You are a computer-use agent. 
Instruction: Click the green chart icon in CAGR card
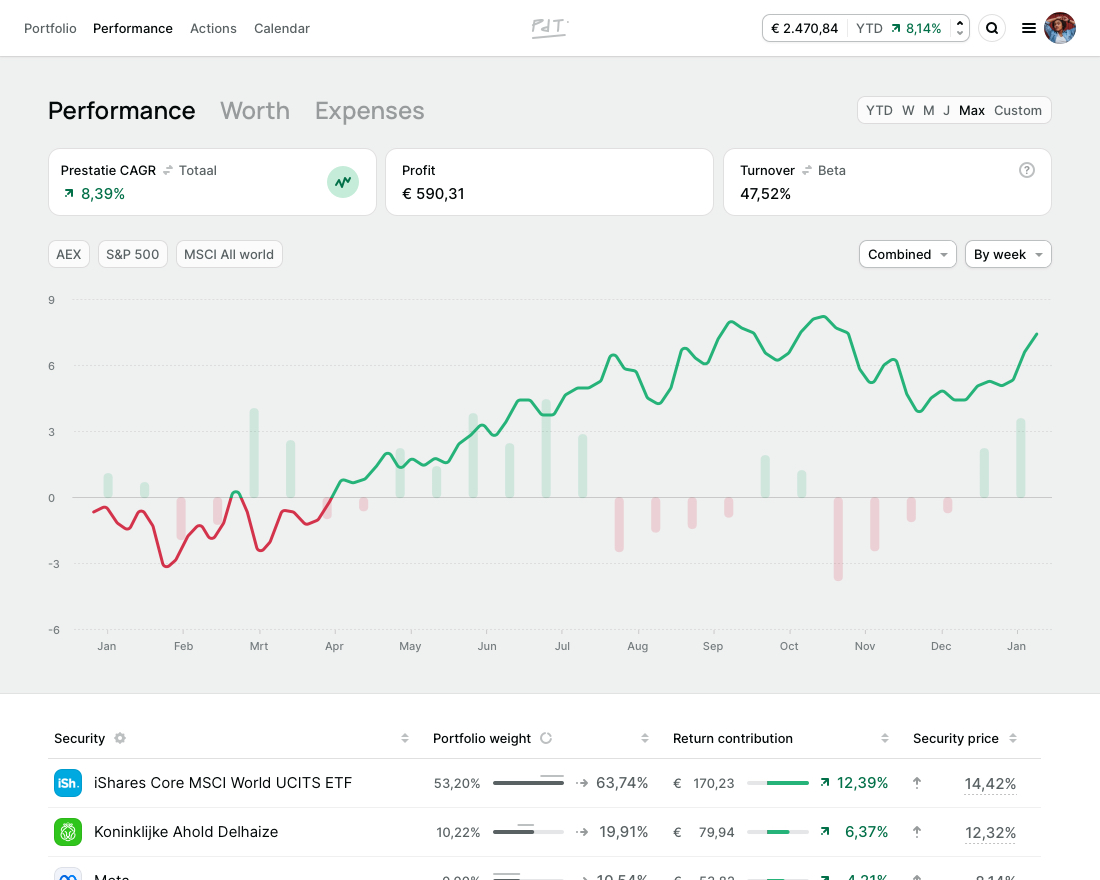point(343,182)
